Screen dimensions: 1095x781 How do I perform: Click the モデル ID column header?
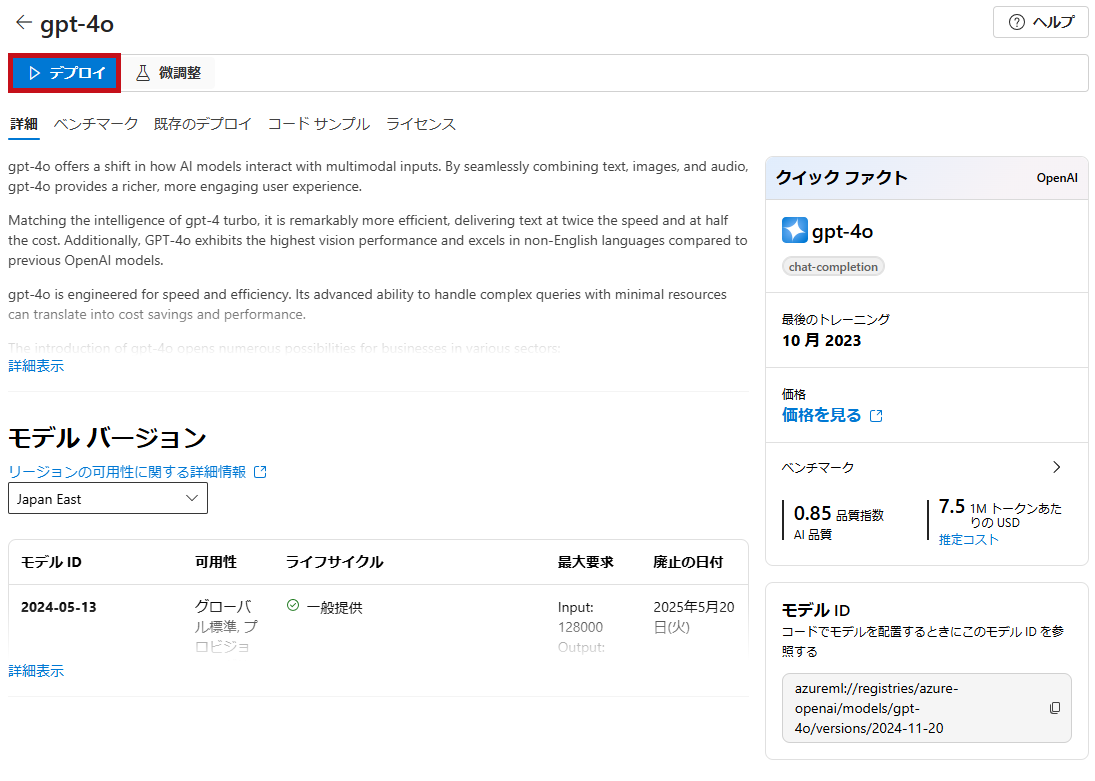[x=51, y=562]
